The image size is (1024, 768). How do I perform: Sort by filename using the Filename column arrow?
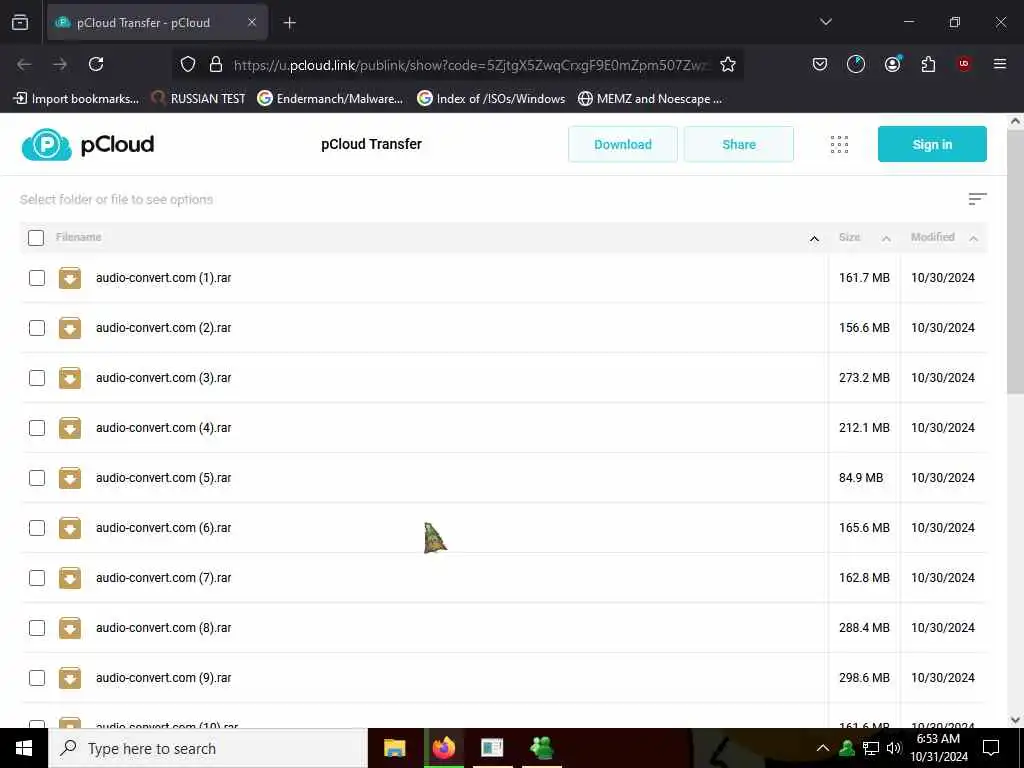tap(814, 238)
